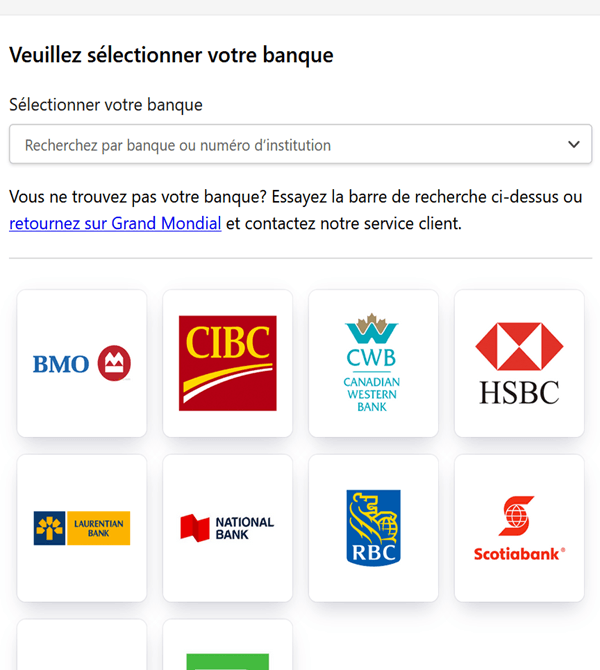Click the "Veuillez sélectionner votre banque" heading
600x670 pixels.
coord(171,55)
